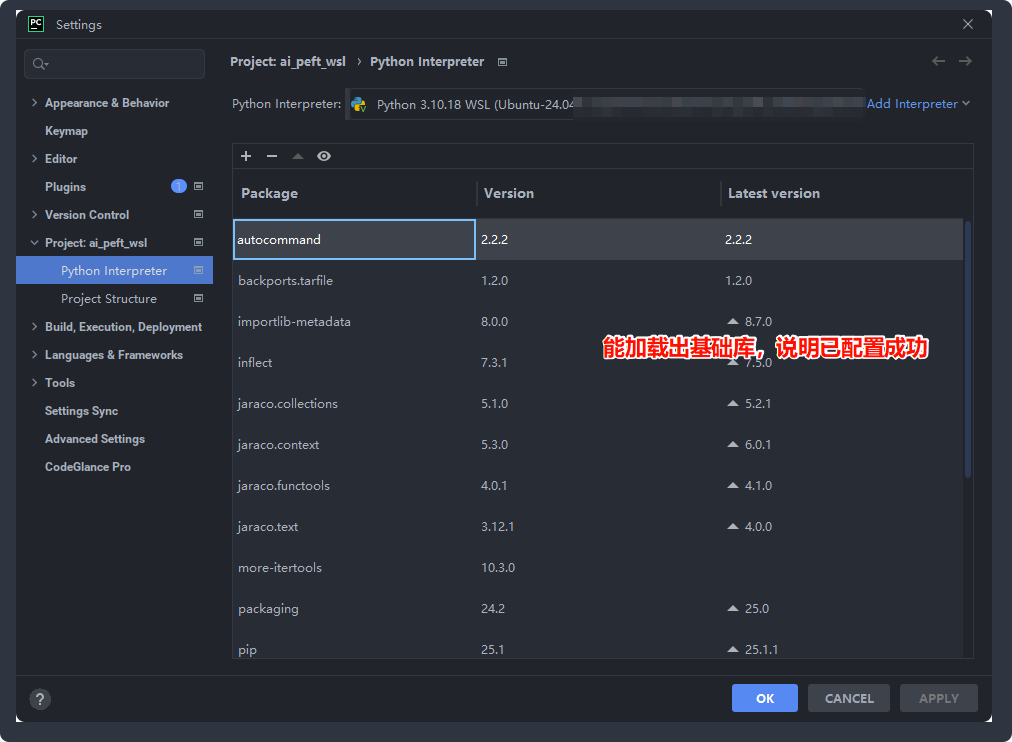The width and height of the screenshot is (1012, 742).
Task: Click the package list vertical scrollbar
Action: 967,348
